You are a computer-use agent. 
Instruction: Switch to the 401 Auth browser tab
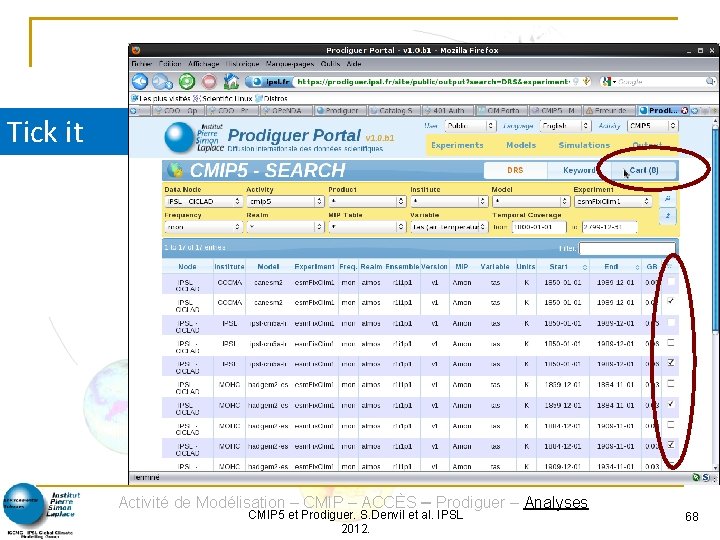pos(448,111)
